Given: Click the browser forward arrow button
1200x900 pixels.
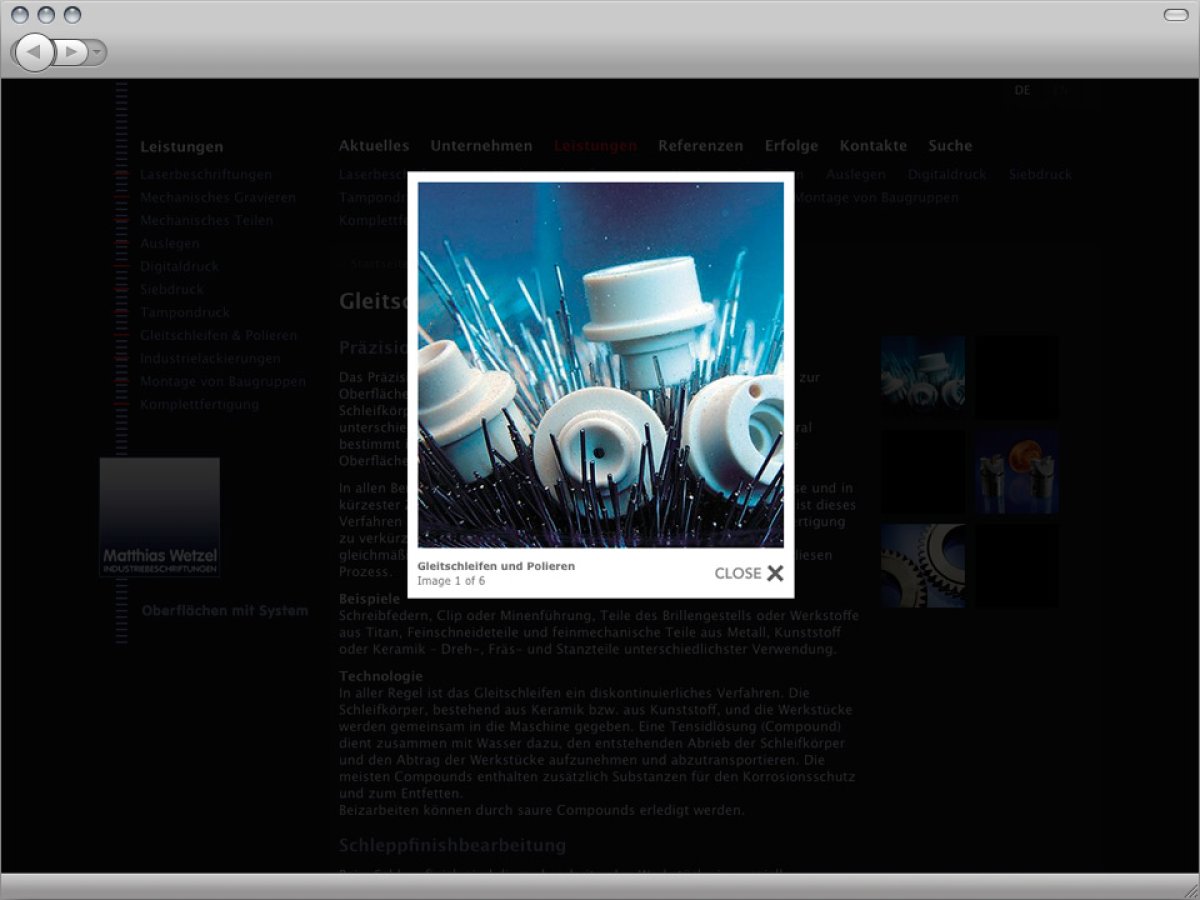Looking at the screenshot, I should coord(70,52).
